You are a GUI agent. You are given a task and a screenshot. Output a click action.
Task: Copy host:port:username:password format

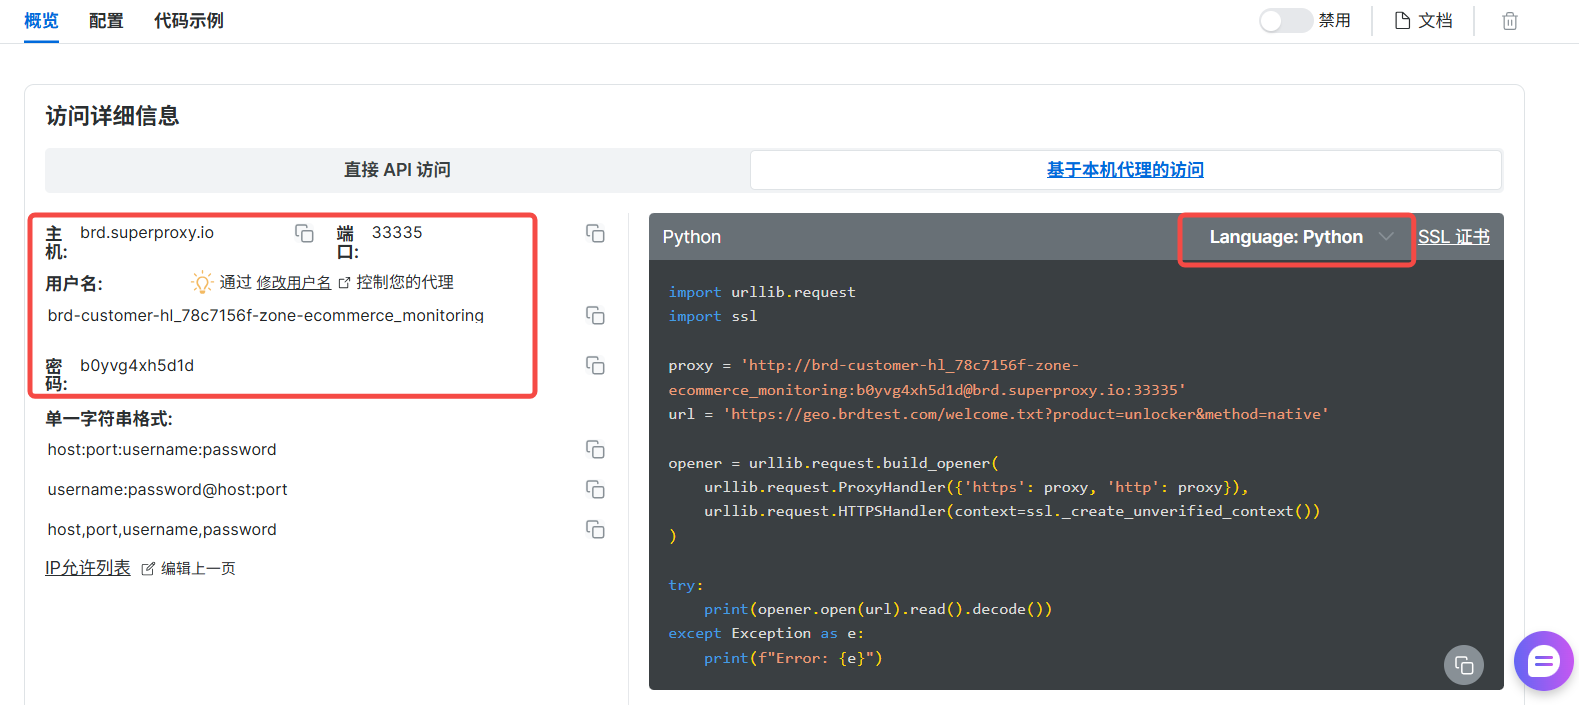(595, 449)
